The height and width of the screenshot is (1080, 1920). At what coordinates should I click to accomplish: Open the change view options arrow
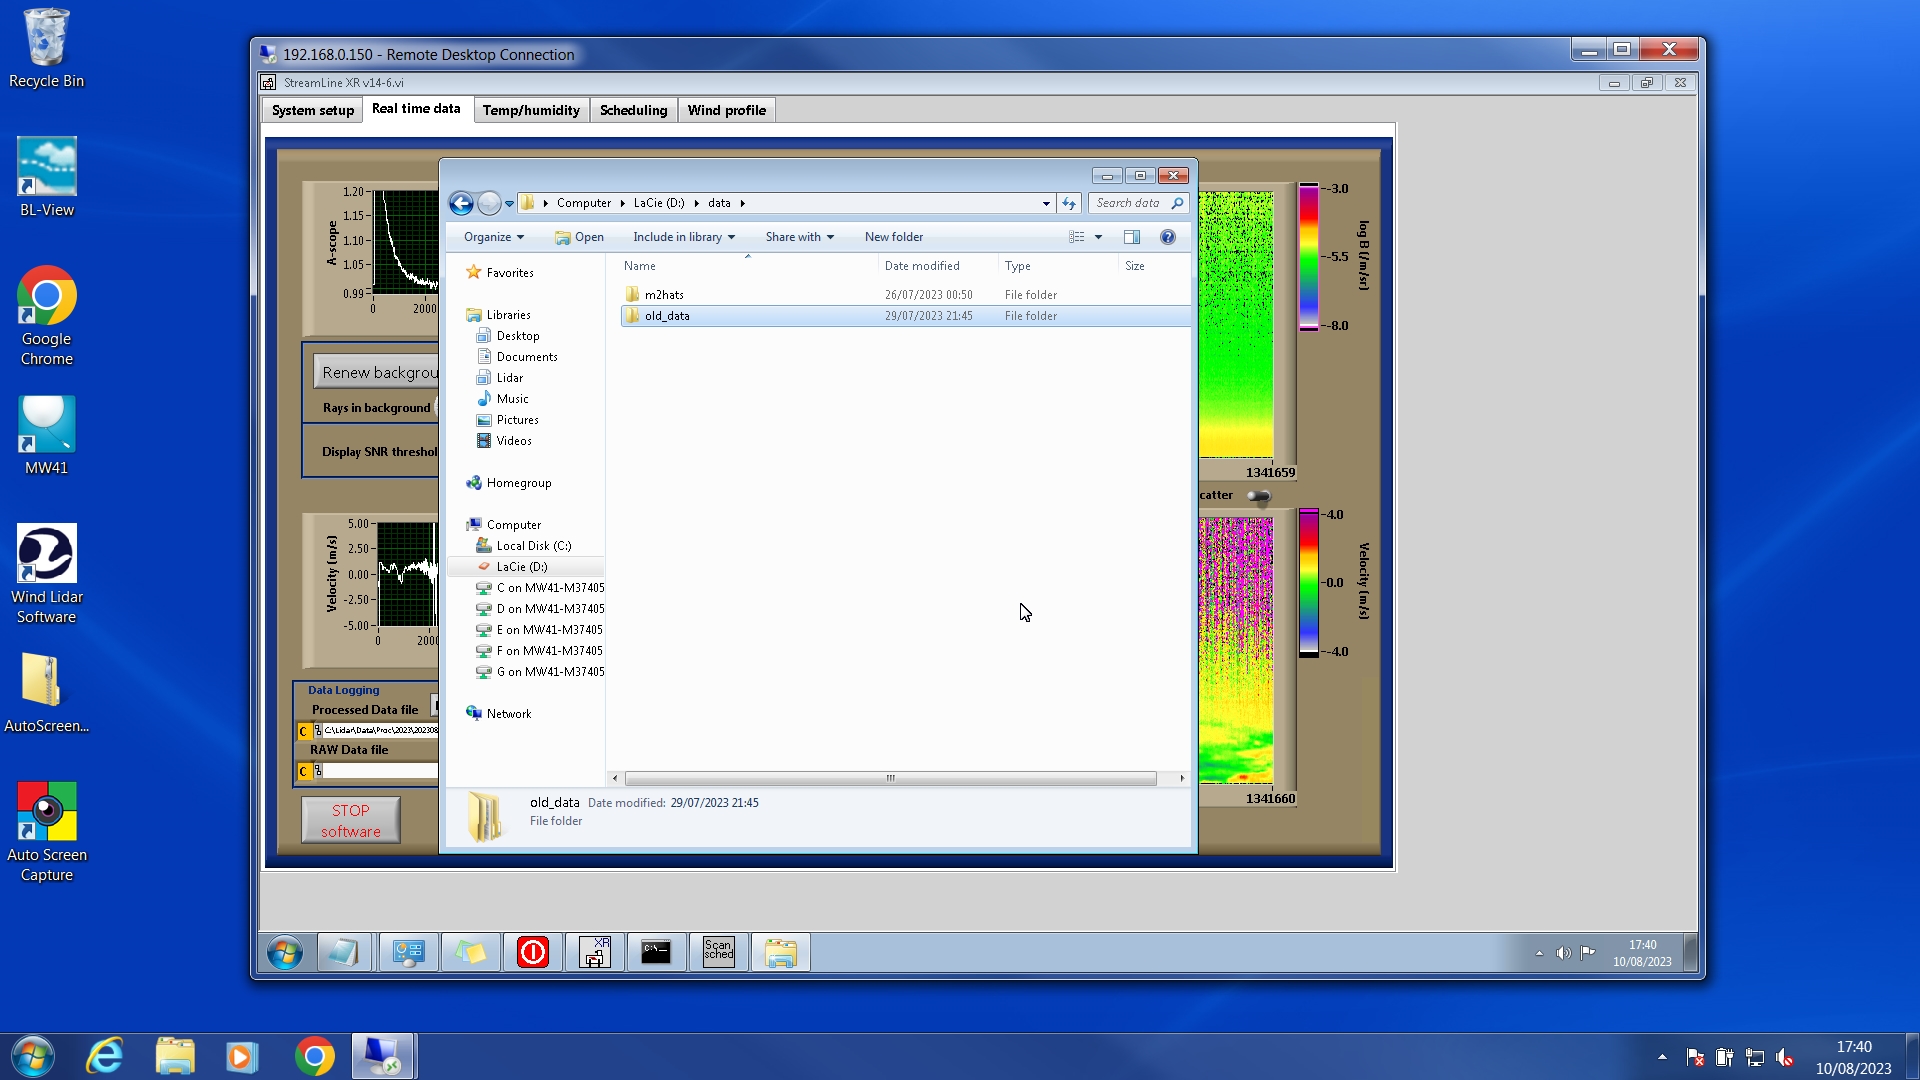[x=1098, y=237]
